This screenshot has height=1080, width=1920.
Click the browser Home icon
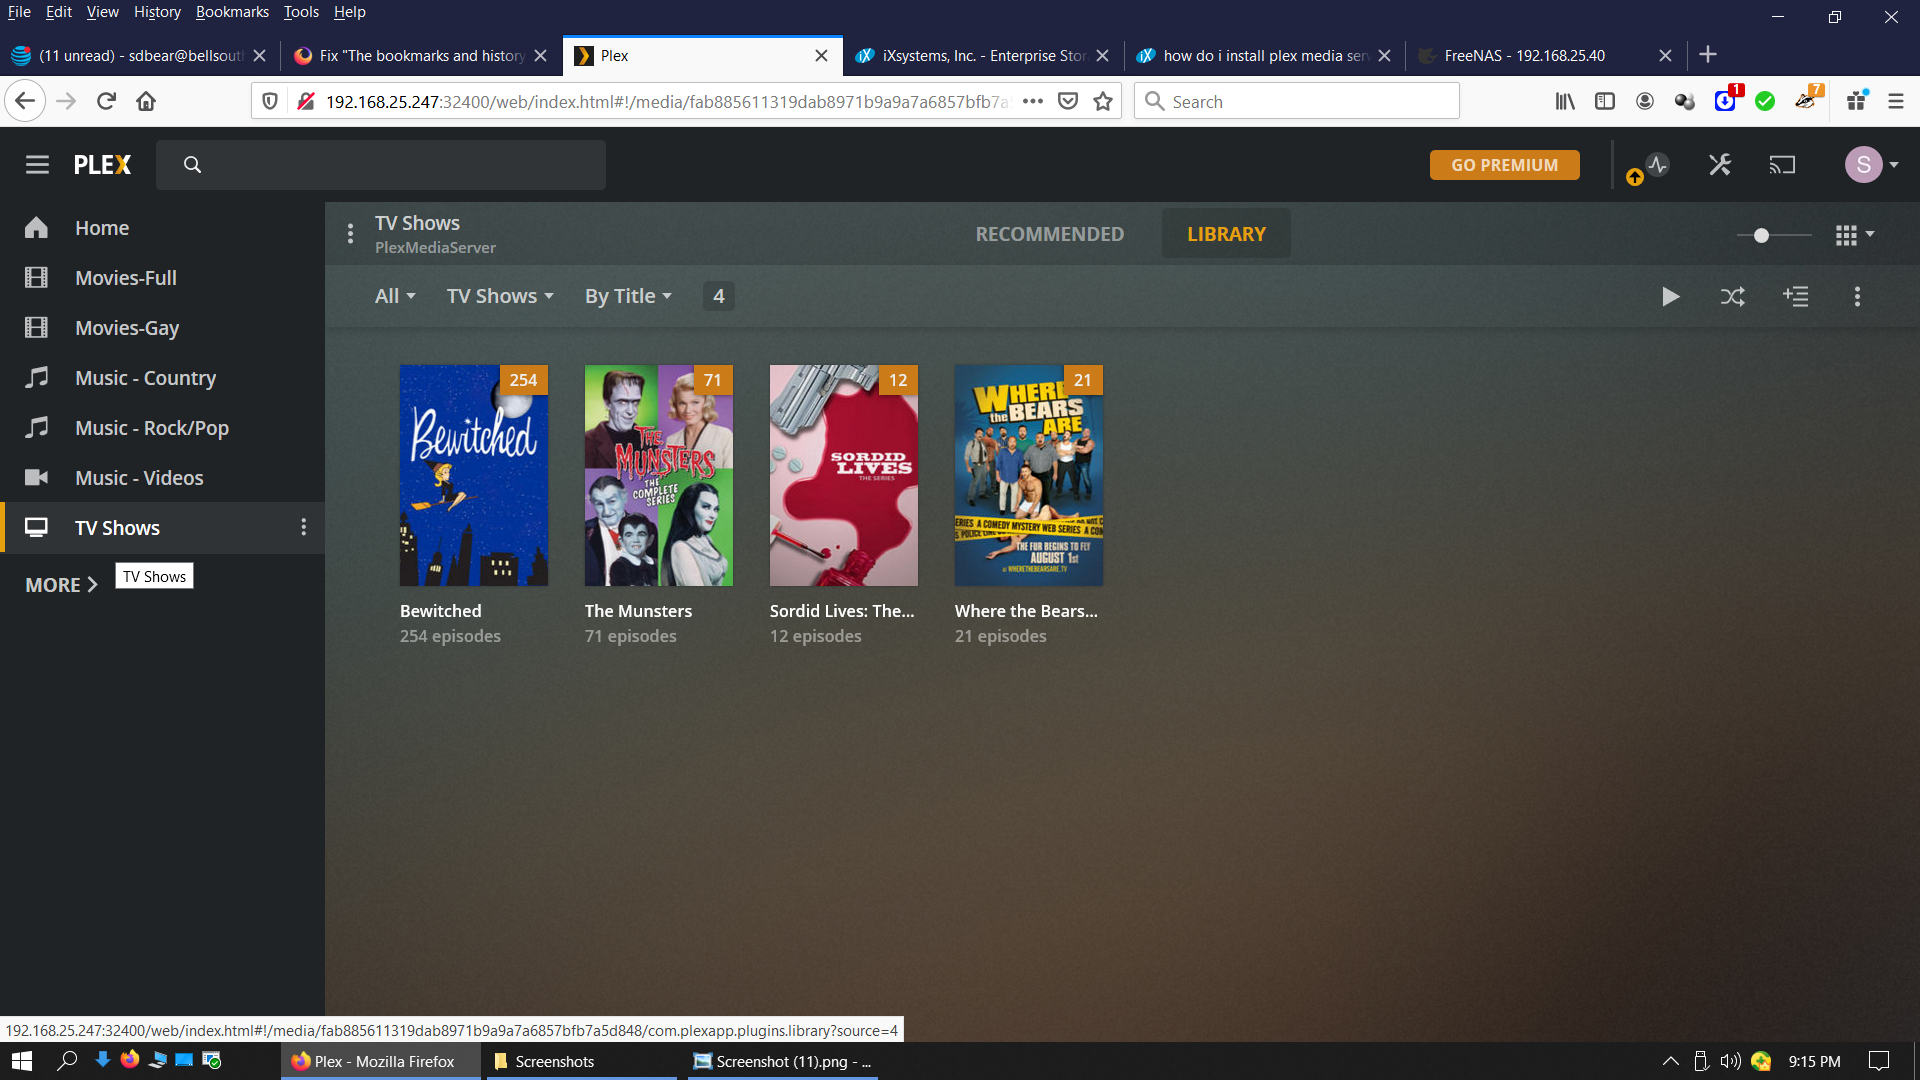click(146, 101)
